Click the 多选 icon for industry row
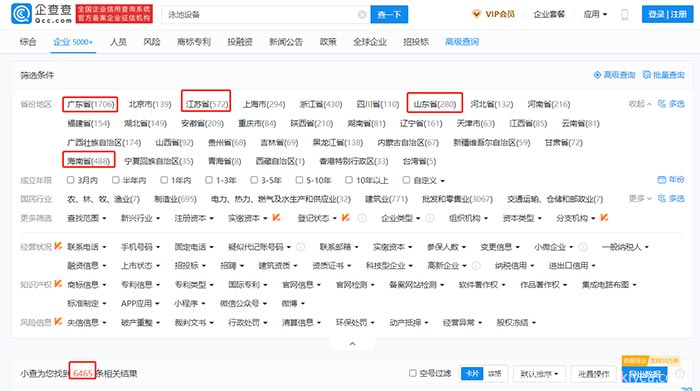This screenshot has width=700, height=391. coord(662,198)
